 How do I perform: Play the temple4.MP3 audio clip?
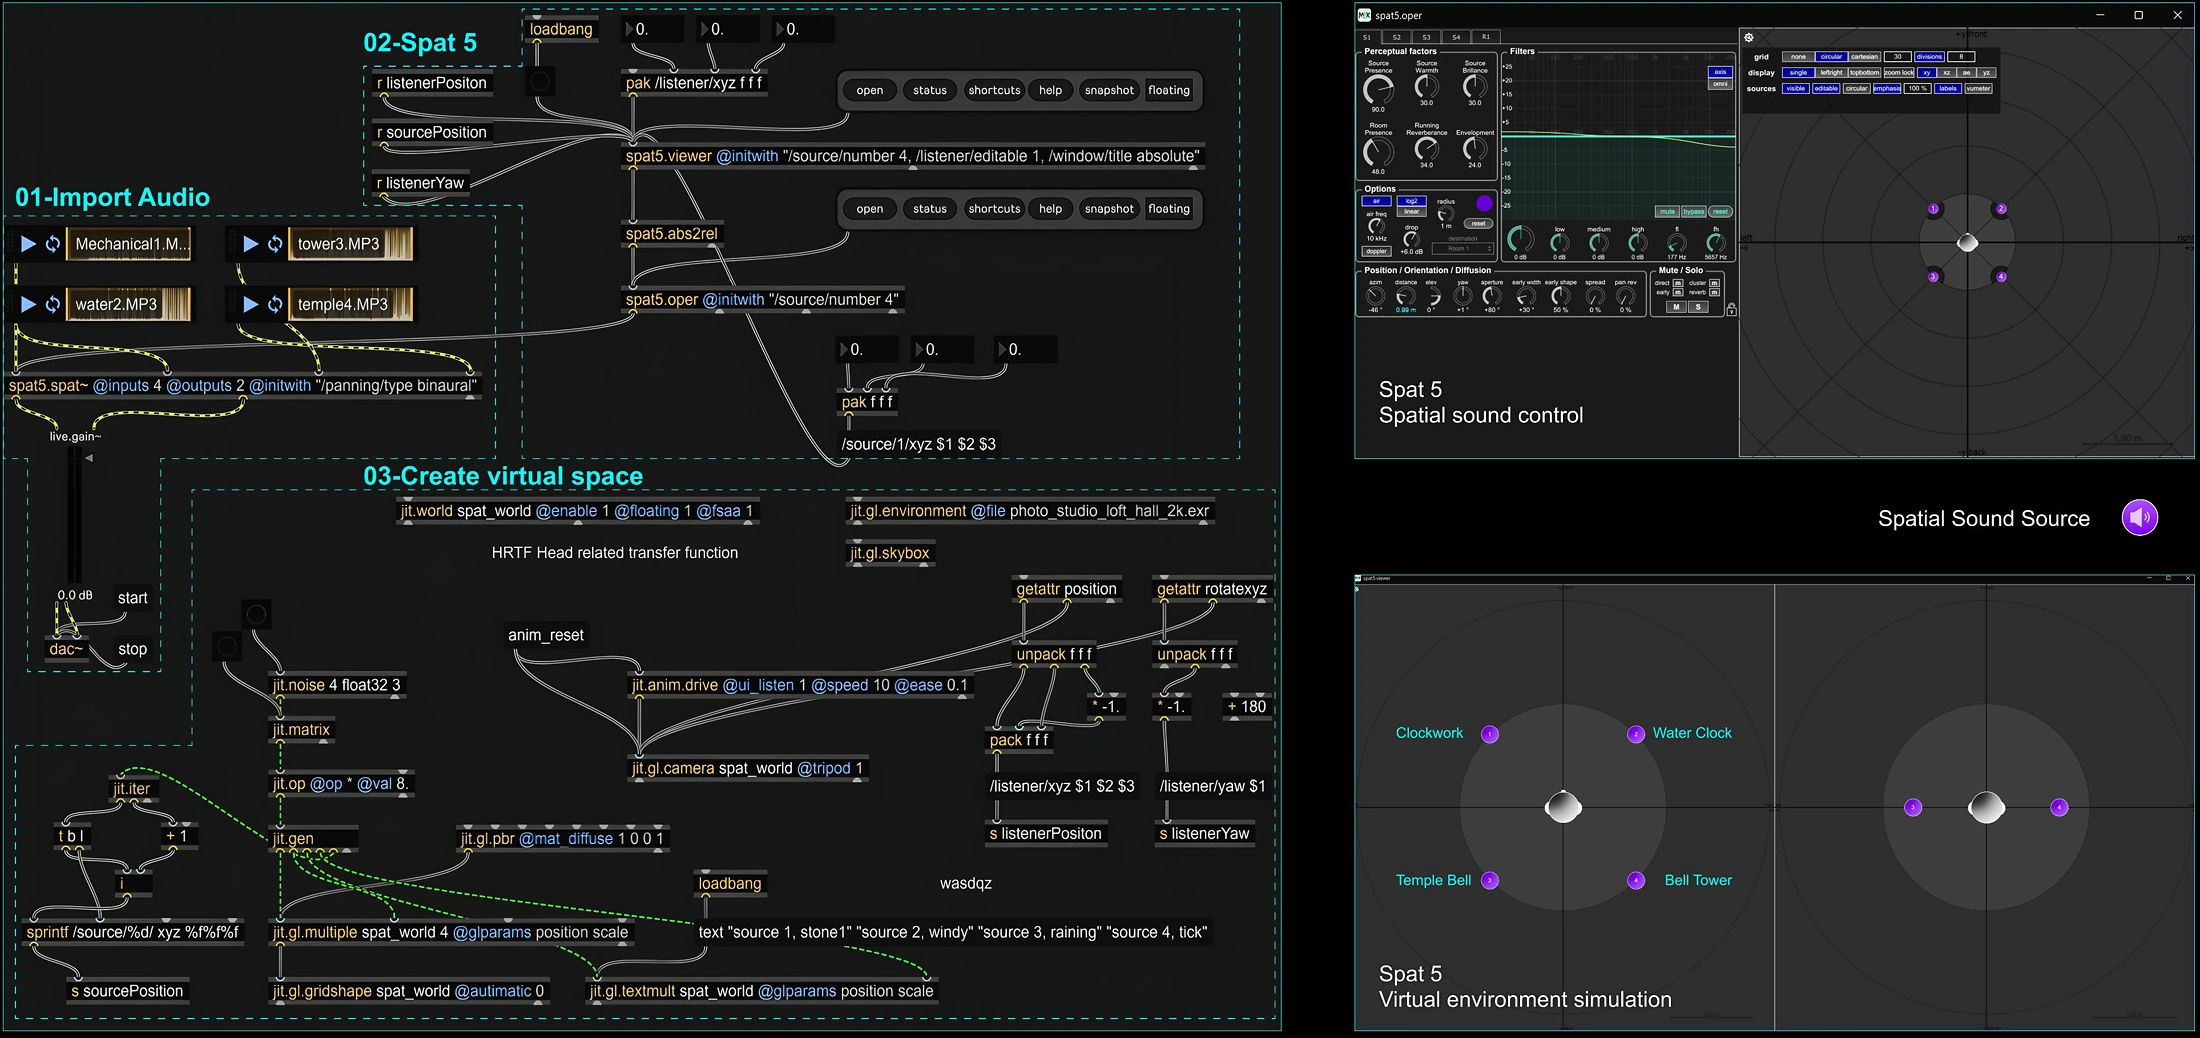tap(251, 304)
